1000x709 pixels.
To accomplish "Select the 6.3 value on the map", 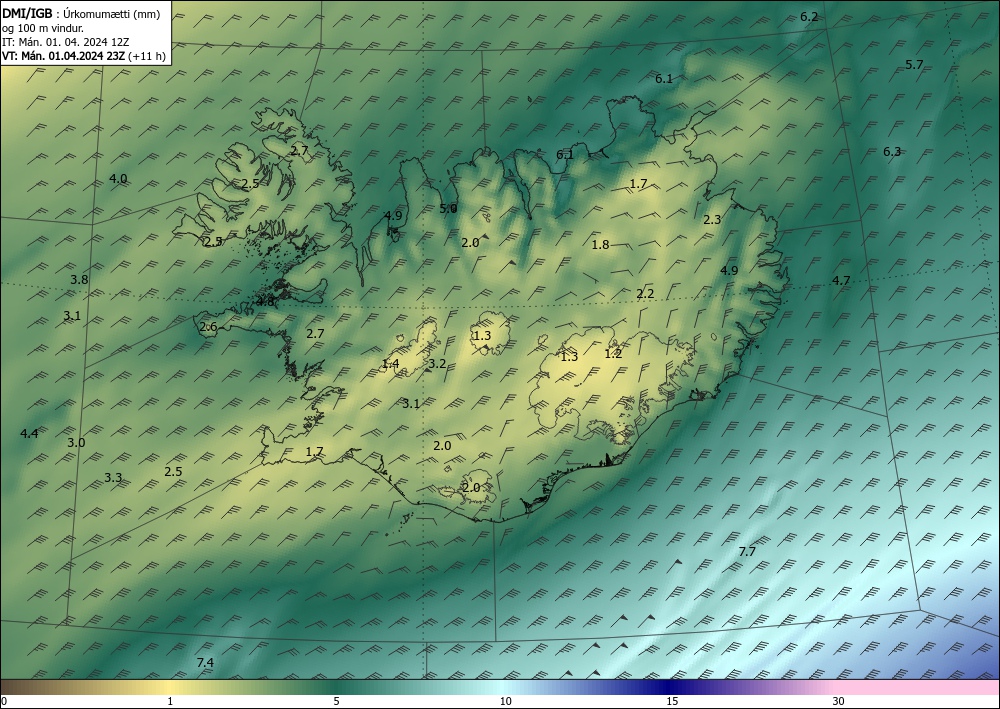I will click(x=892, y=152).
